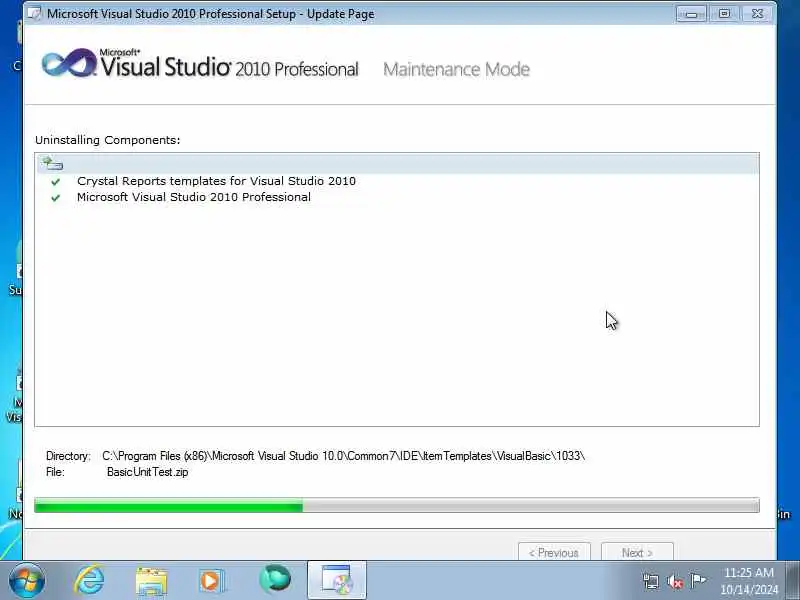Open Windows Media Player from the taskbar
The width and height of the screenshot is (800, 600).
[x=211, y=581]
